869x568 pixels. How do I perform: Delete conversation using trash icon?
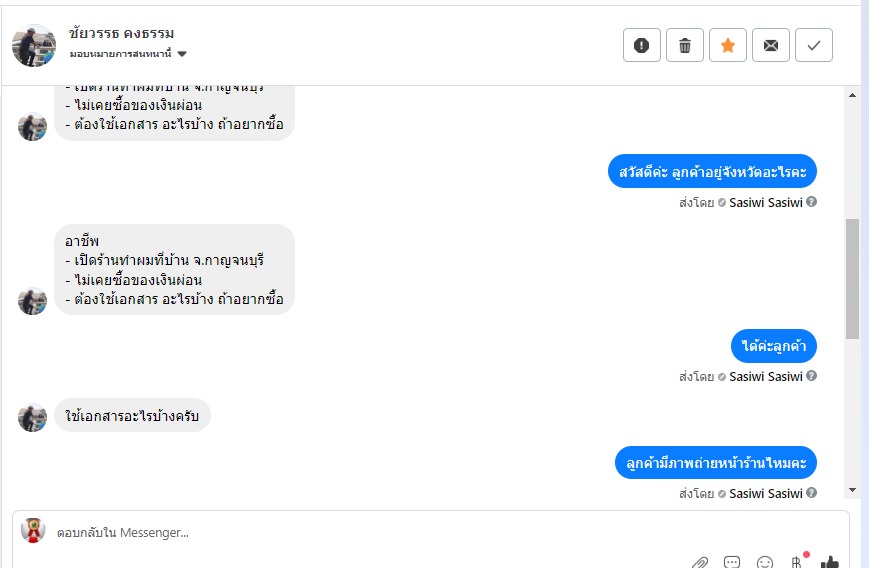(685, 45)
